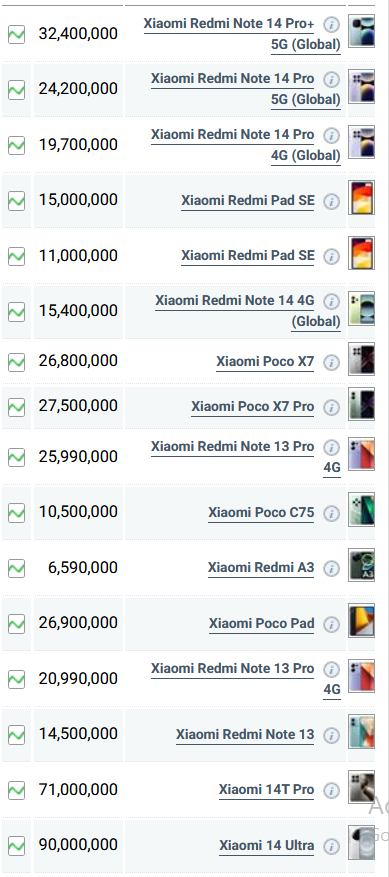
Task: Open the Xiaomi Poco X7 Pro link
Action: pyautogui.click(x=252, y=407)
